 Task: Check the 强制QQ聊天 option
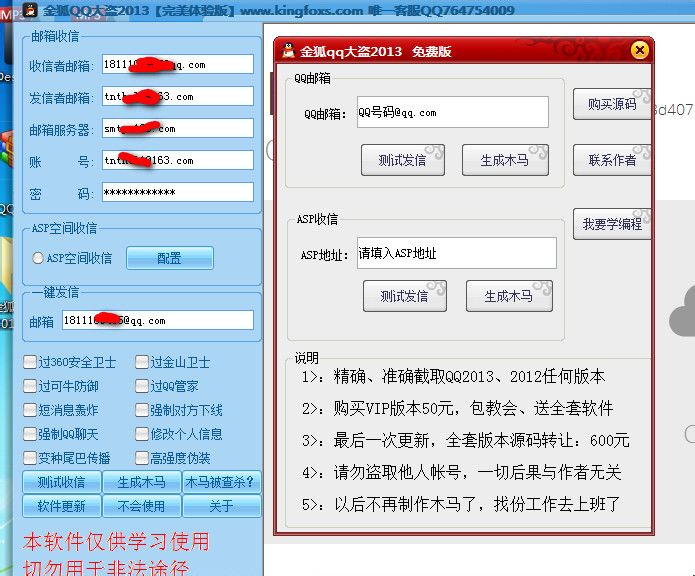coord(30,434)
